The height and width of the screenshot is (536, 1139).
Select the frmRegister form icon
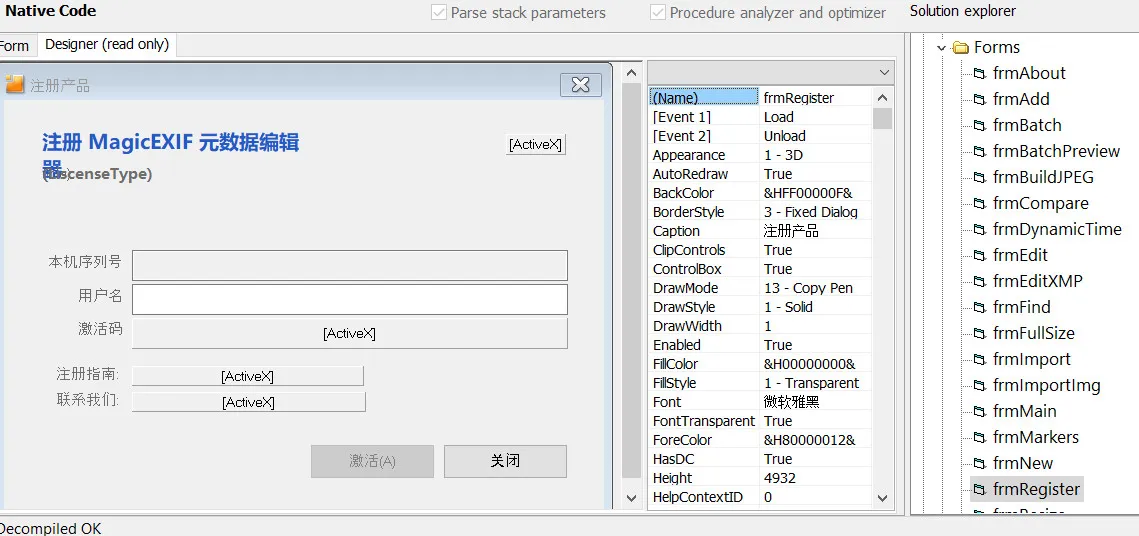tap(980, 490)
